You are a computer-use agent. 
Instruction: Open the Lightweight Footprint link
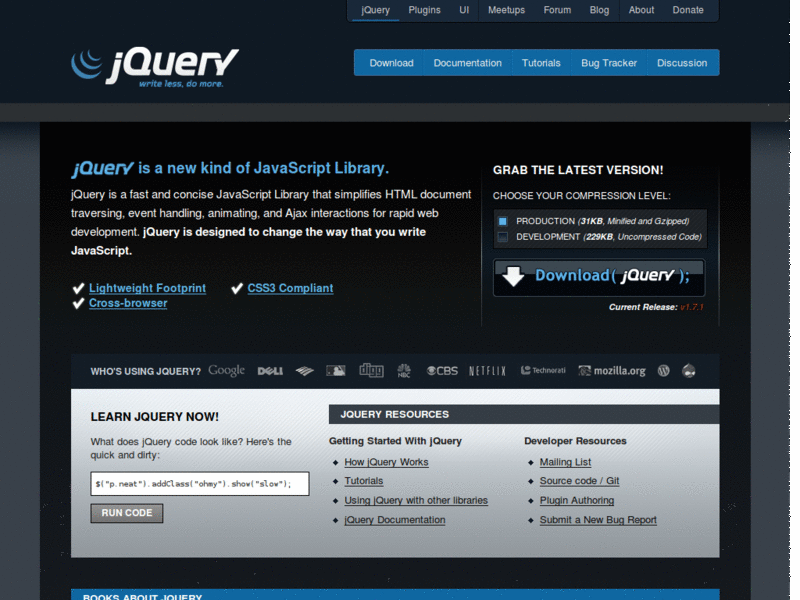147,288
